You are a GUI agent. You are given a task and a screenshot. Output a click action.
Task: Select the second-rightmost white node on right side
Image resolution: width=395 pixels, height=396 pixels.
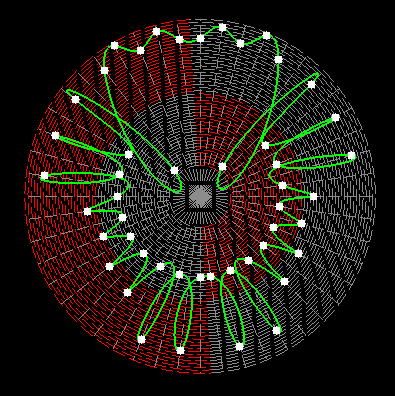coord(335,117)
